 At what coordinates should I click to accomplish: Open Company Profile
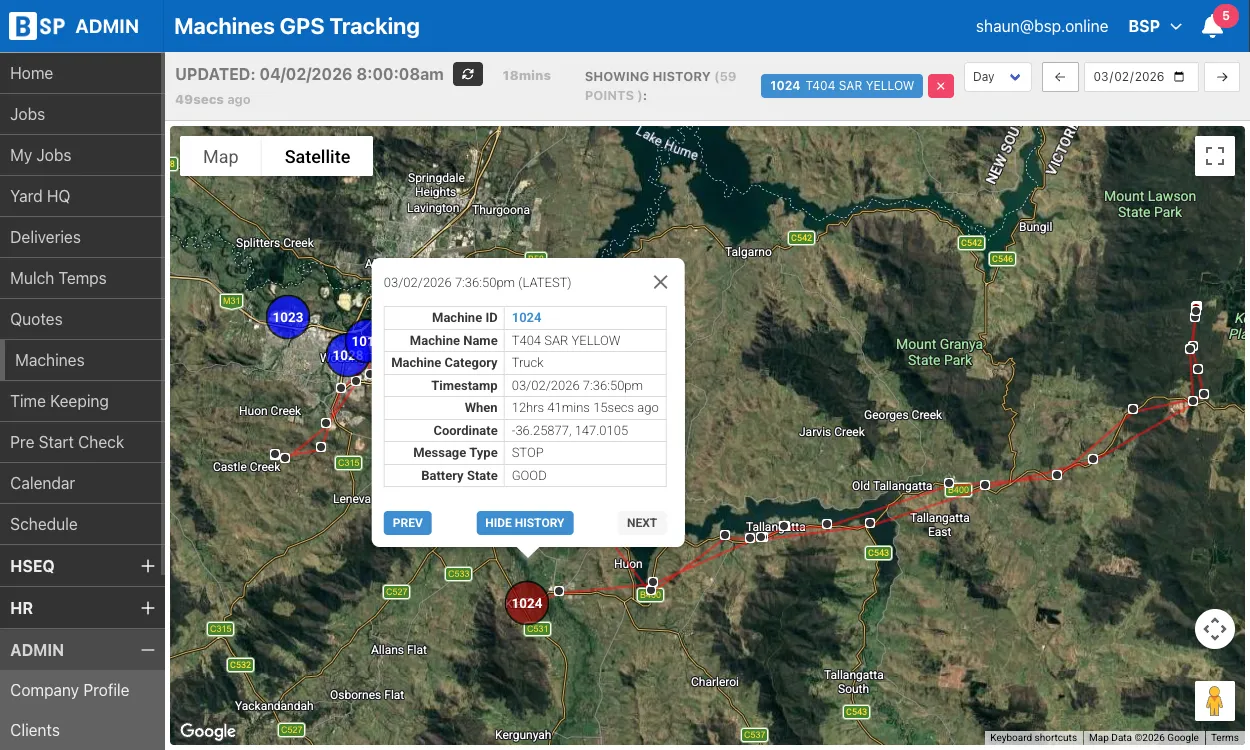[82, 690]
